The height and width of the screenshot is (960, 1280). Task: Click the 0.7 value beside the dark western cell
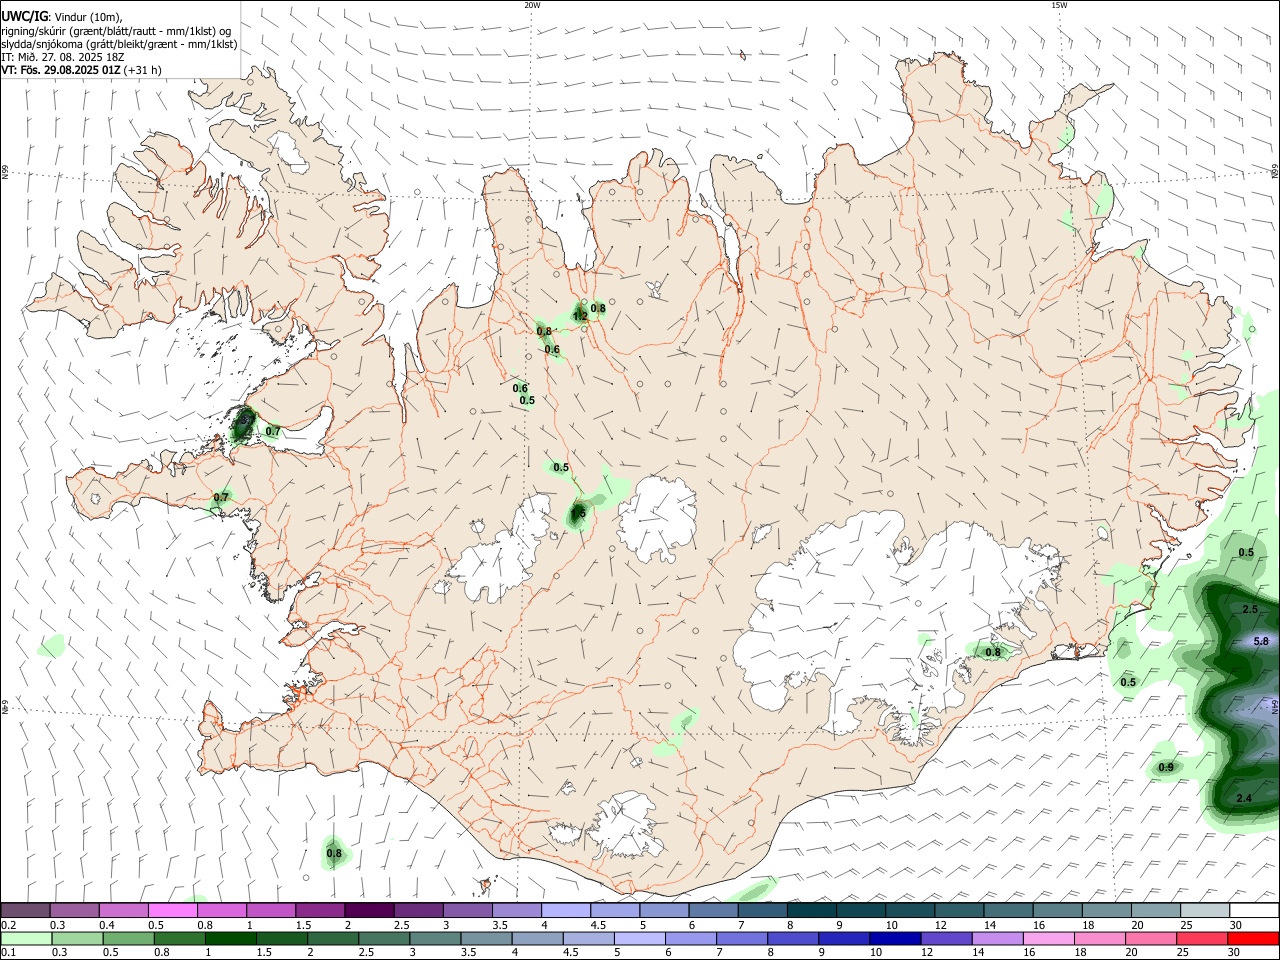[273, 431]
